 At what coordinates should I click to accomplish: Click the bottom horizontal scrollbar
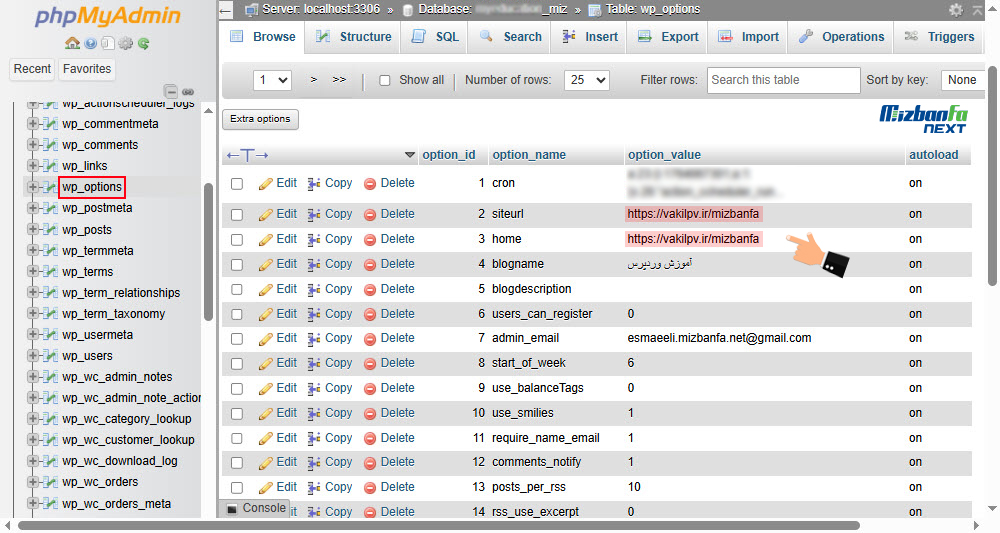coord(439,526)
